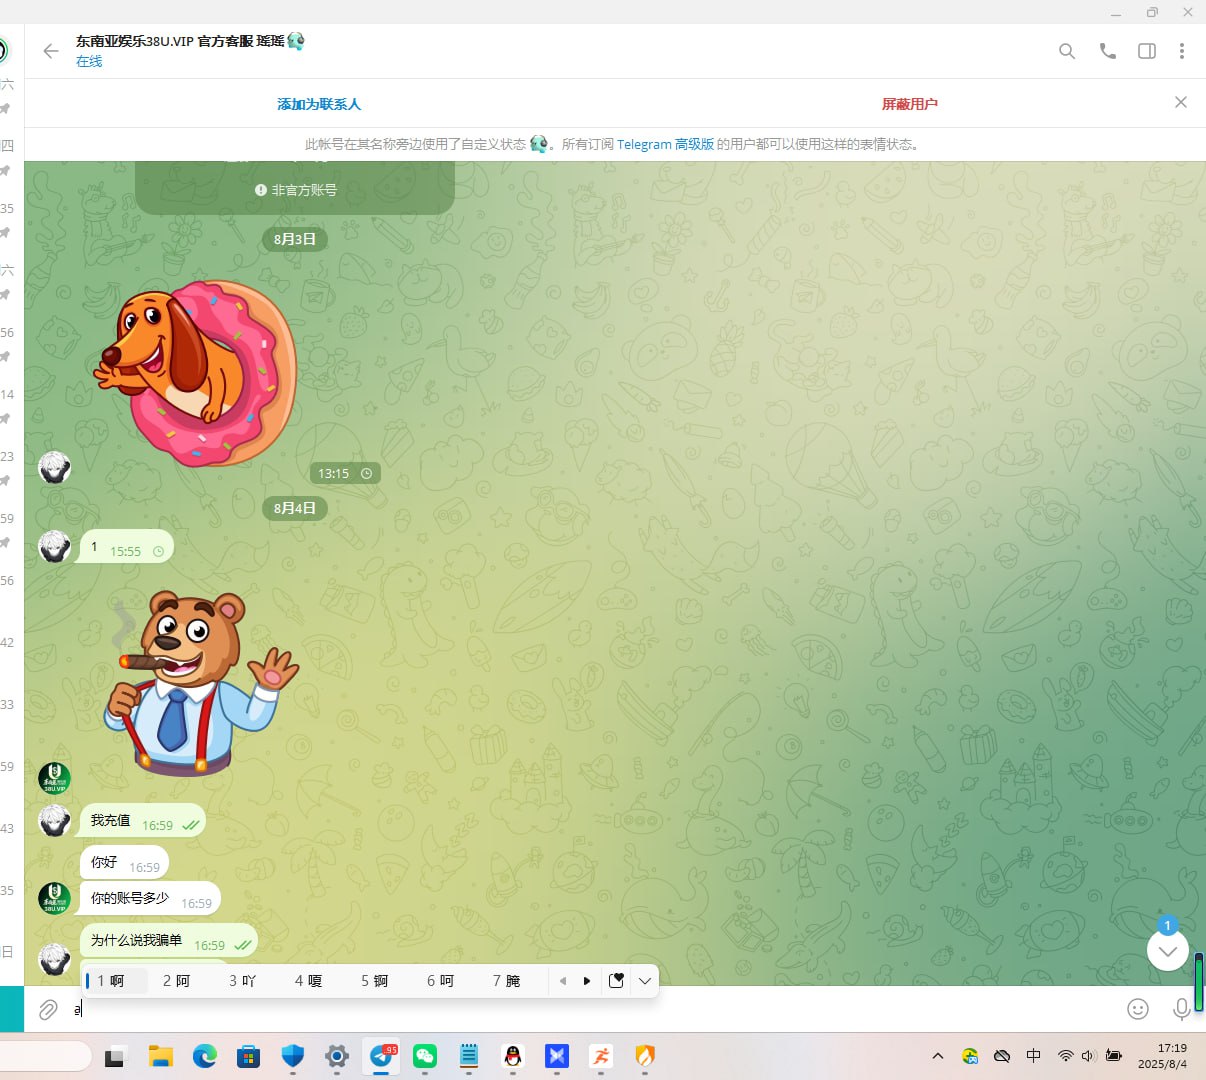Image resolution: width=1206 pixels, height=1080 pixels.
Task: Jump to bottom with unread arrow button
Action: [x=1167, y=950]
